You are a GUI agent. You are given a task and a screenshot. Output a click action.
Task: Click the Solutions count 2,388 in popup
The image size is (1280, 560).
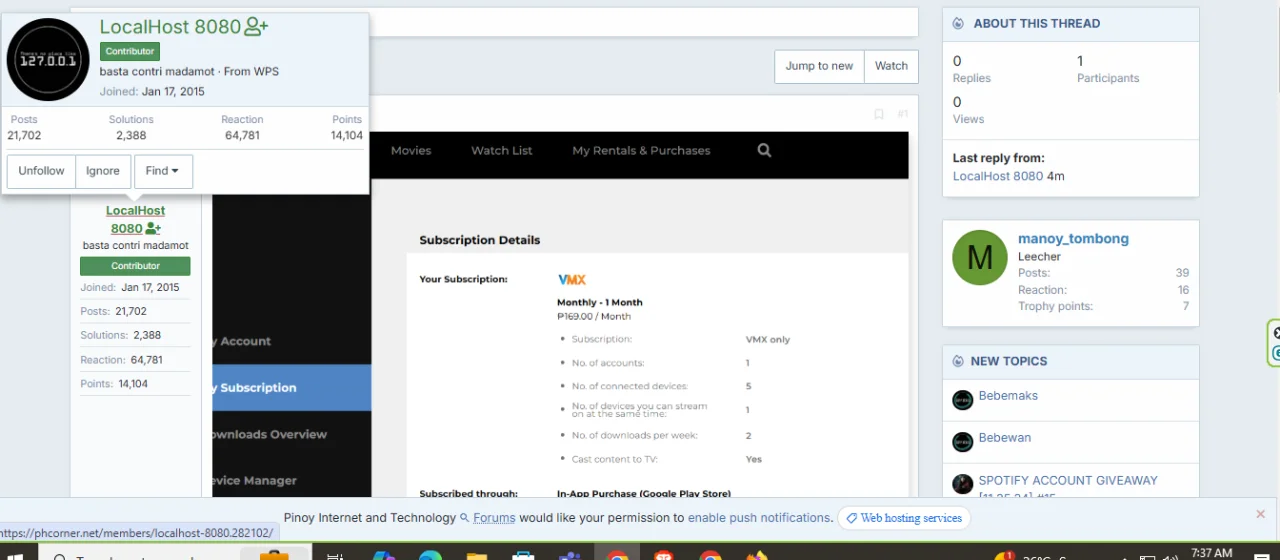(131, 135)
